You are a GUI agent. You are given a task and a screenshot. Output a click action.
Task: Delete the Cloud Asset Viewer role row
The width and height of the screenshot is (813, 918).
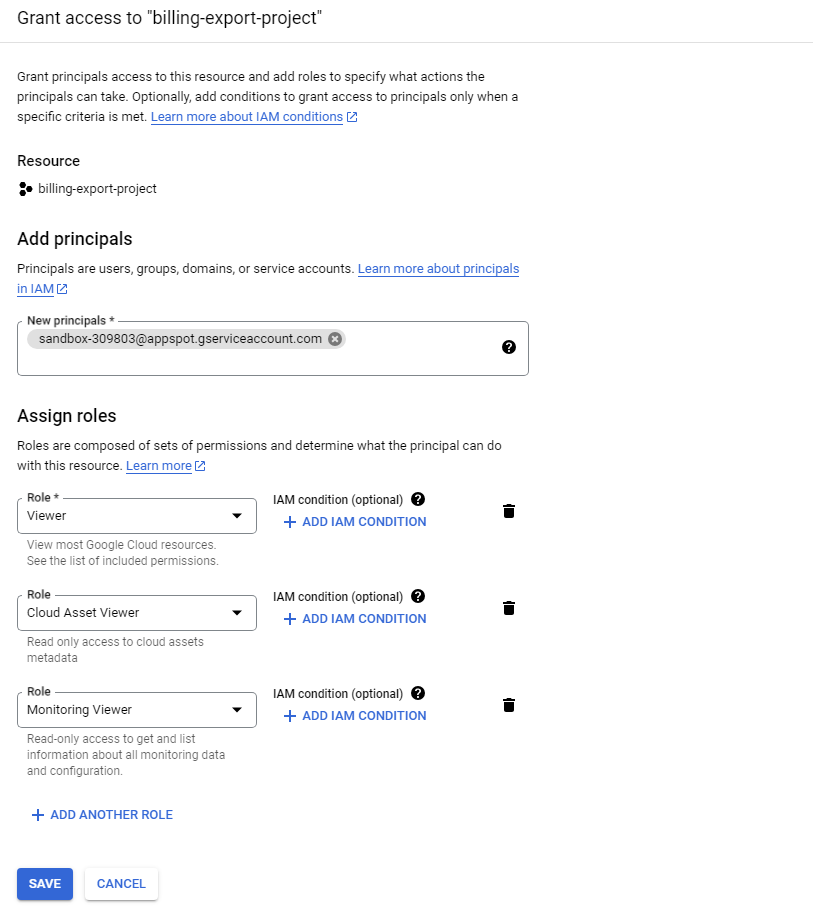pyautogui.click(x=509, y=608)
